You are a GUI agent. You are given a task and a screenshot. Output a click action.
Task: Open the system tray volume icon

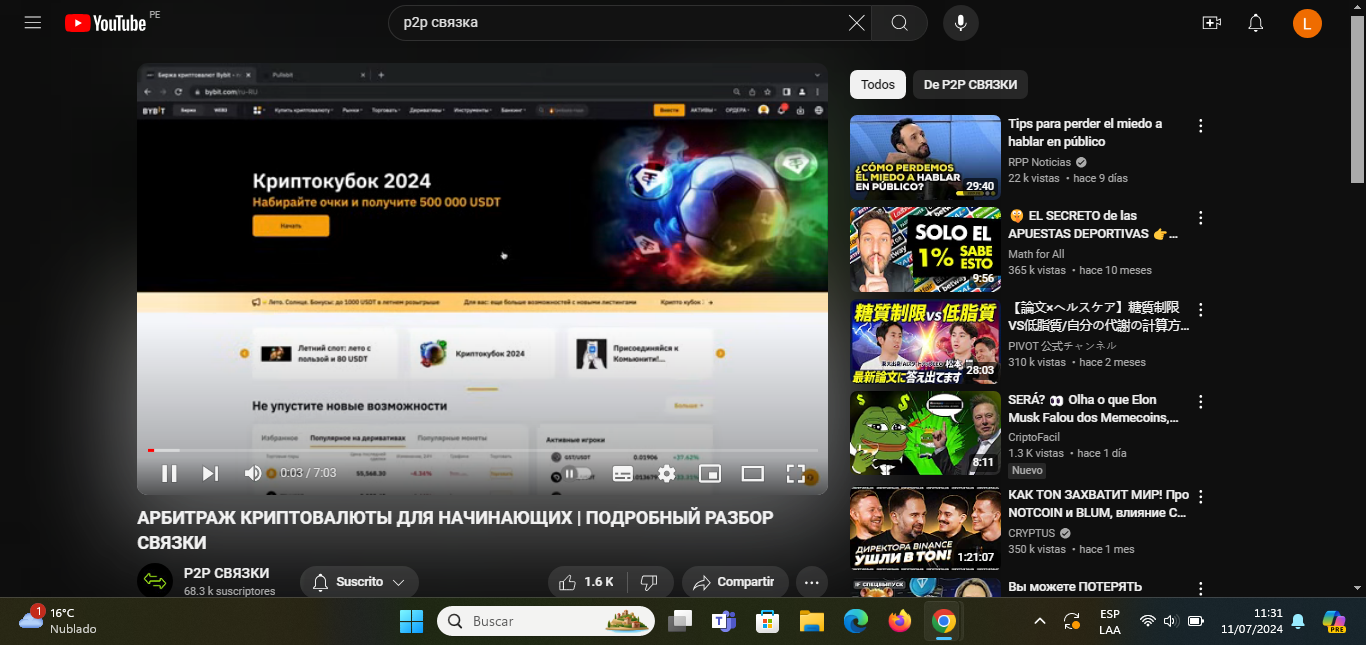tap(1171, 621)
